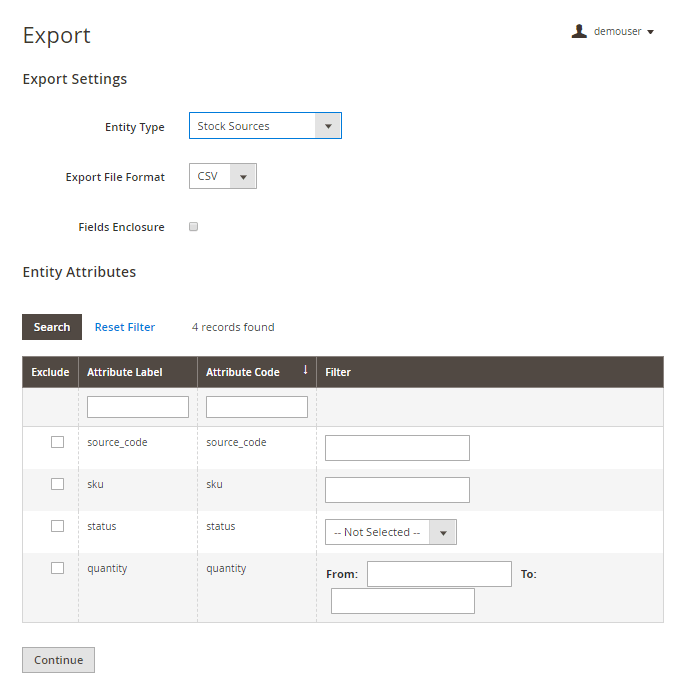Check Exclude box for source_code row
Screen dimensions: 685x683
click(57, 442)
